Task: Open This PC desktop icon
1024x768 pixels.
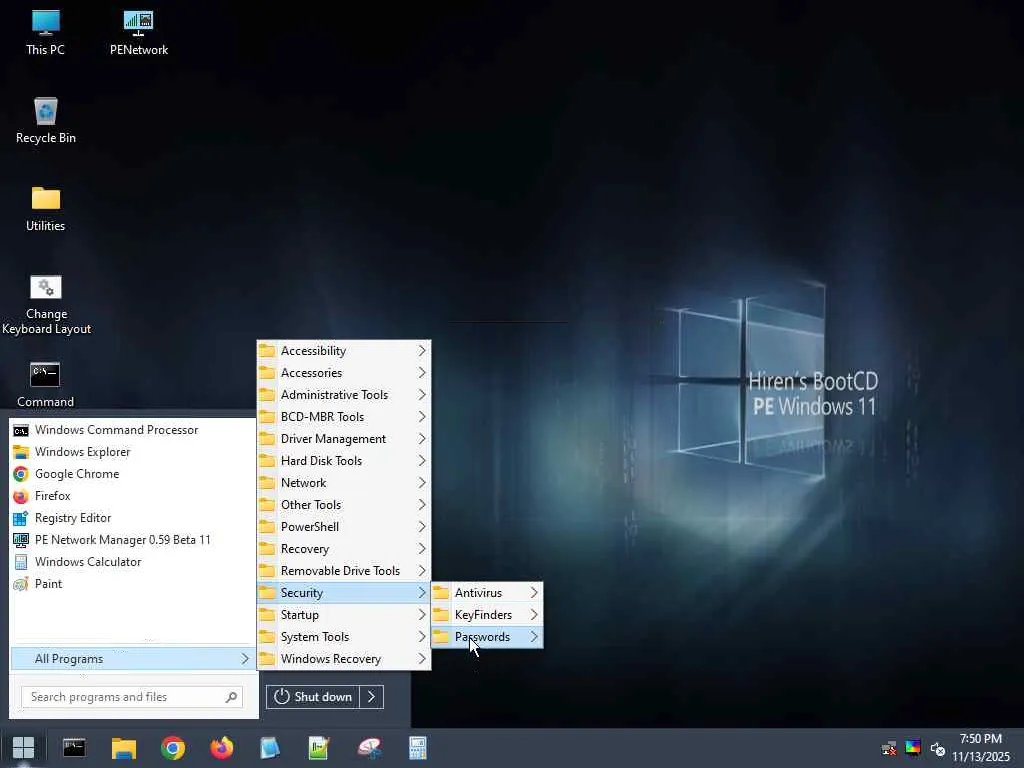Action: click(x=45, y=33)
